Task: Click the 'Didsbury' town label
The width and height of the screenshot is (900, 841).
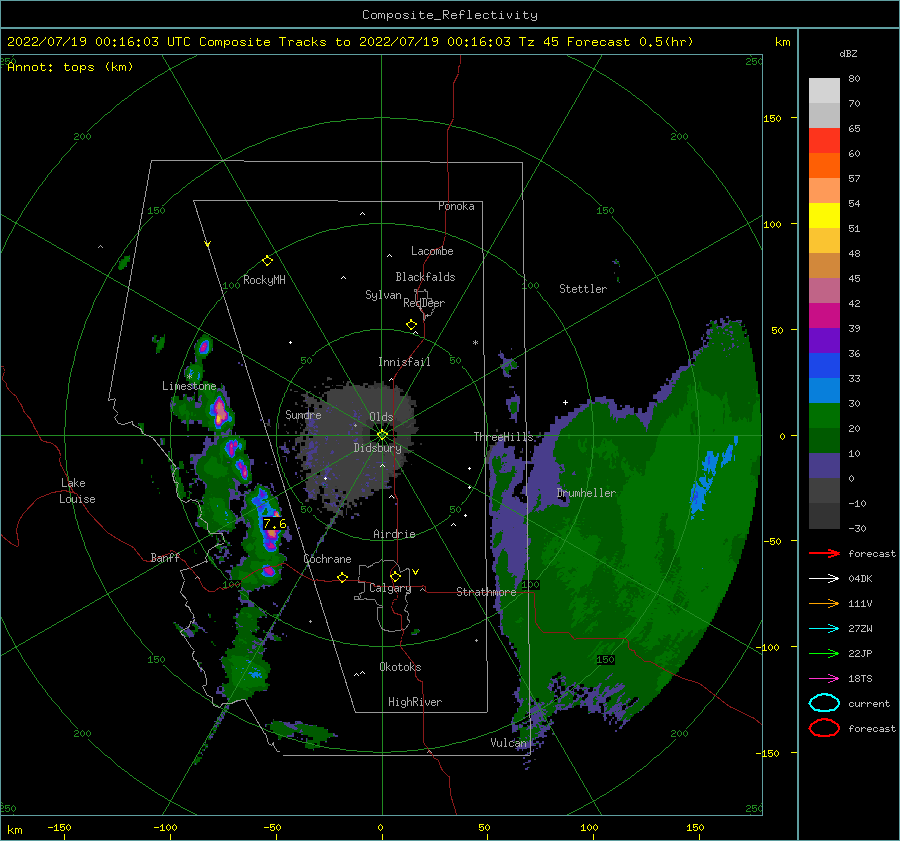Action: pos(377,448)
